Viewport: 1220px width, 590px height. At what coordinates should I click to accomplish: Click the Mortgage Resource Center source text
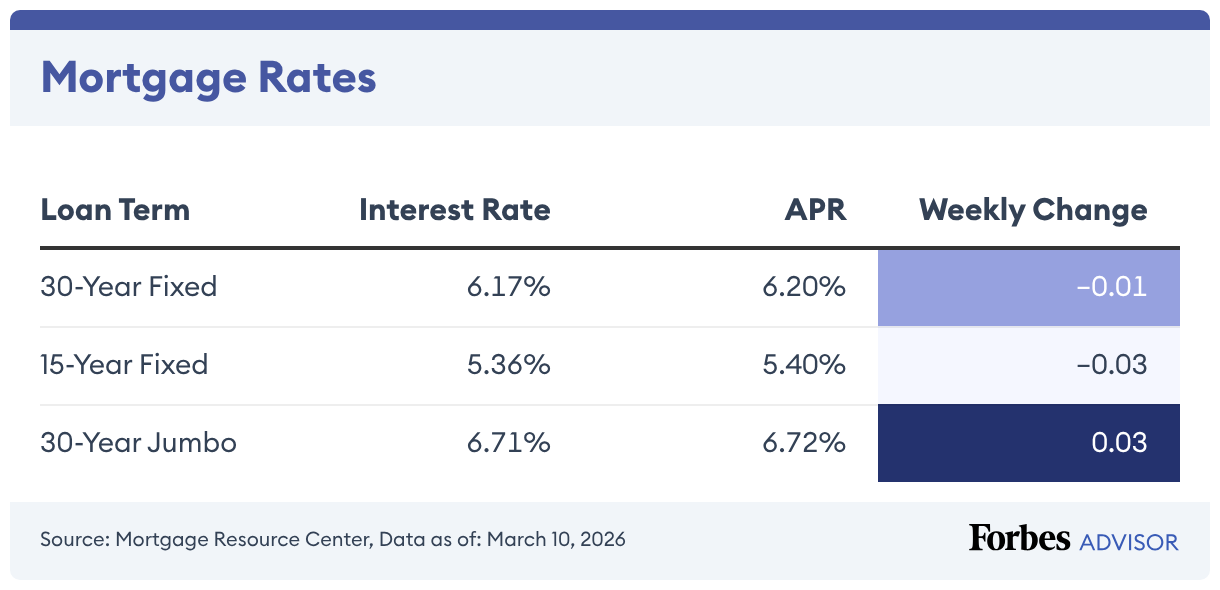243,540
